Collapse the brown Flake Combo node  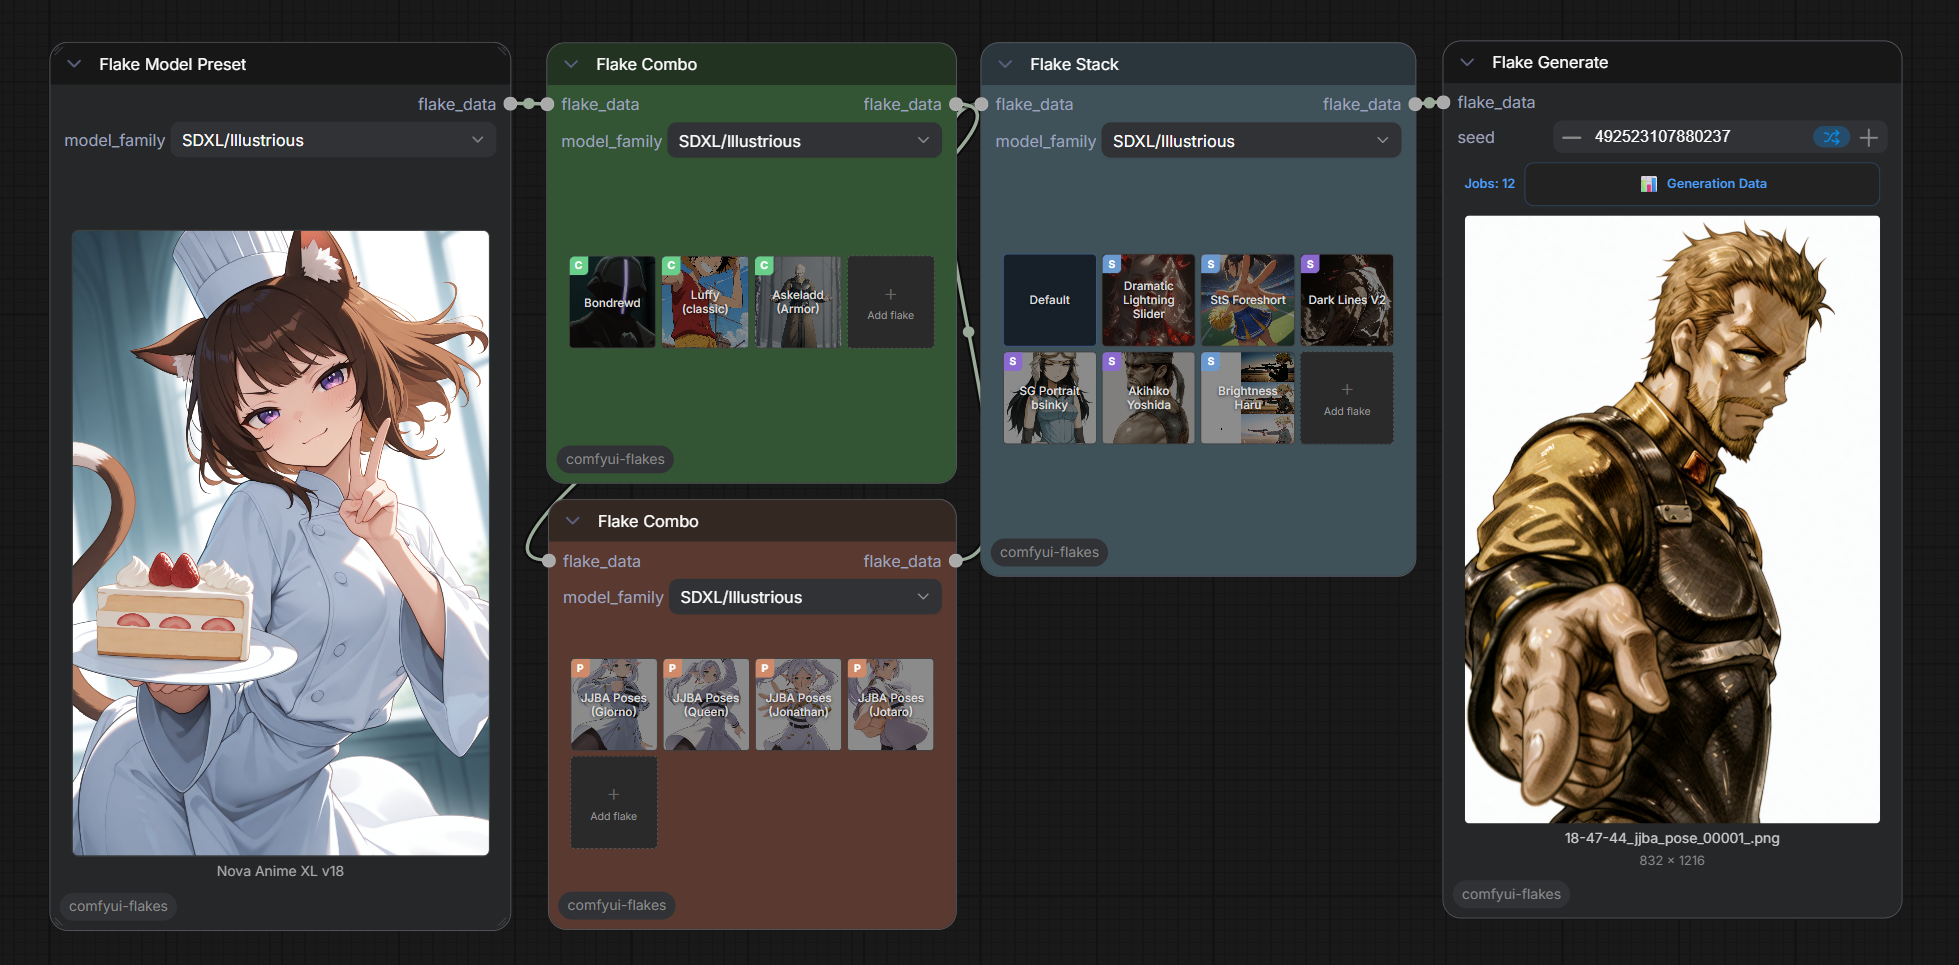(573, 521)
